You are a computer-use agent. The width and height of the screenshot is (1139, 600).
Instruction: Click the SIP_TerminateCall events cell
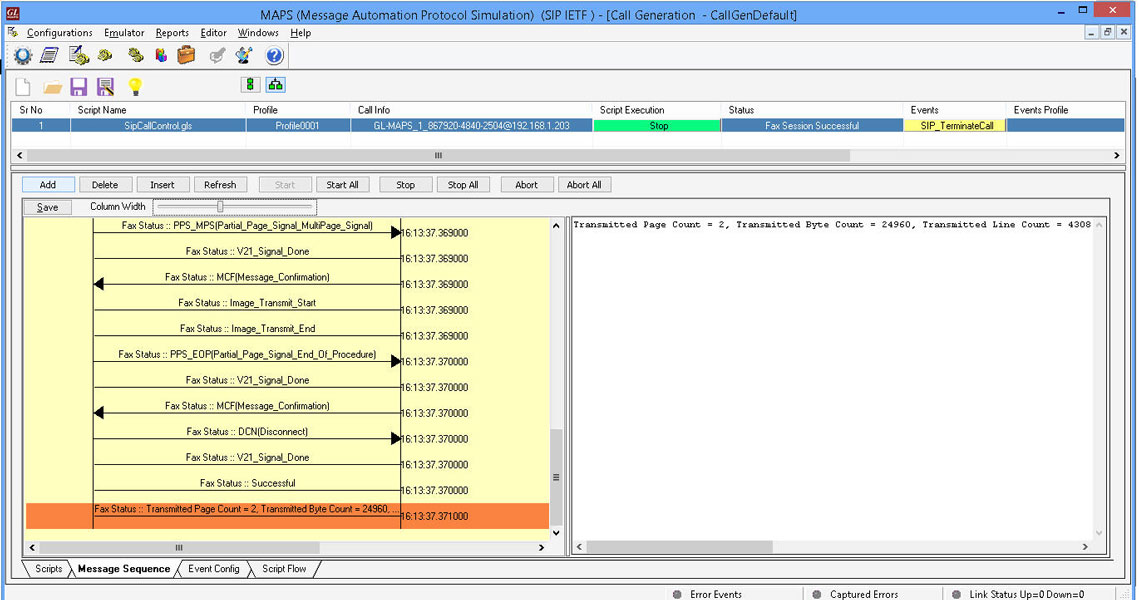tap(957, 126)
